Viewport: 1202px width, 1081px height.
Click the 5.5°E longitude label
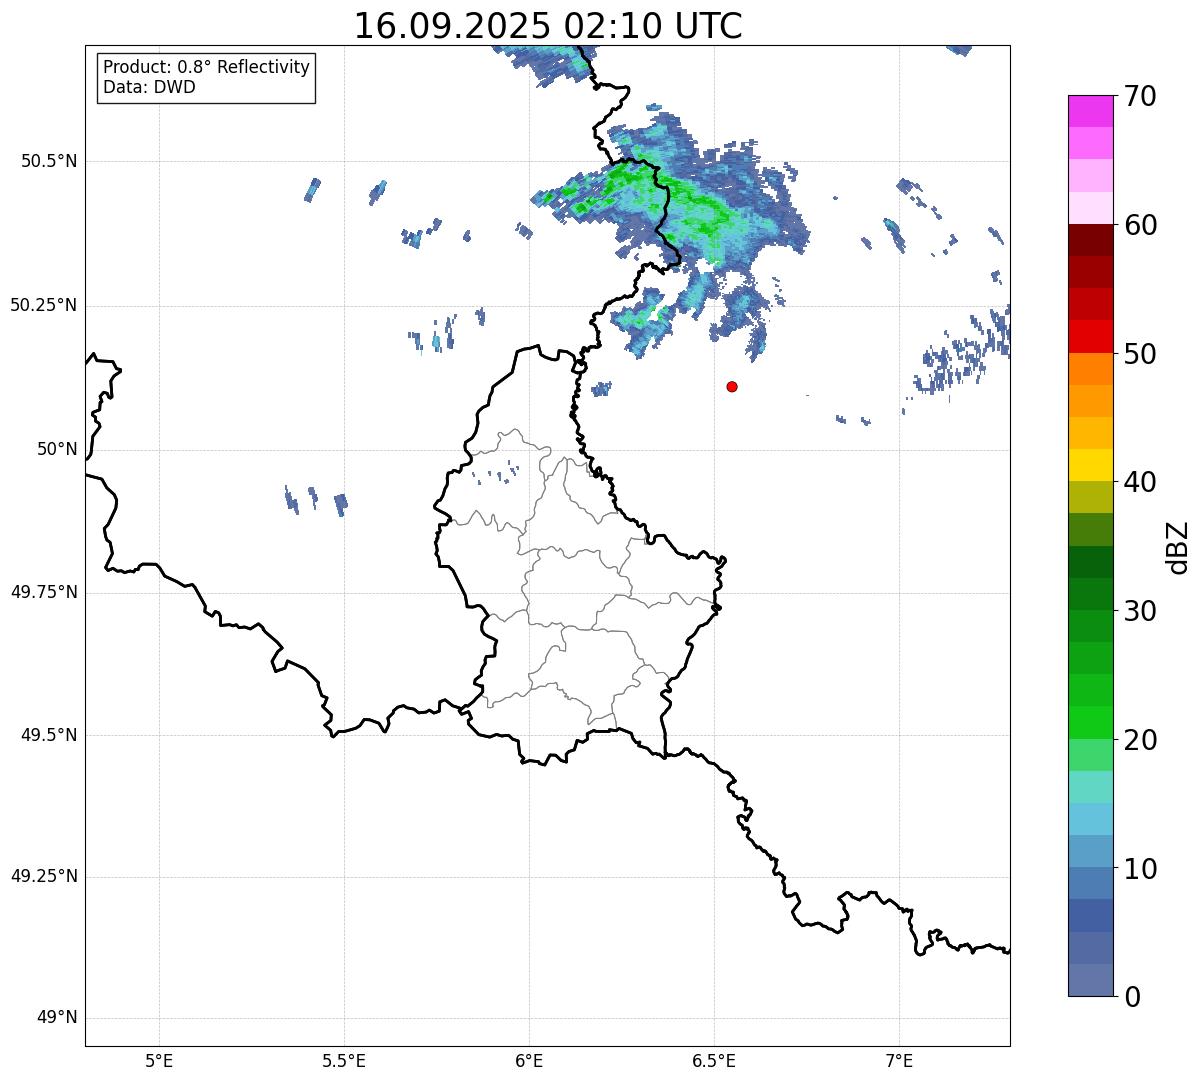click(x=344, y=1060)
